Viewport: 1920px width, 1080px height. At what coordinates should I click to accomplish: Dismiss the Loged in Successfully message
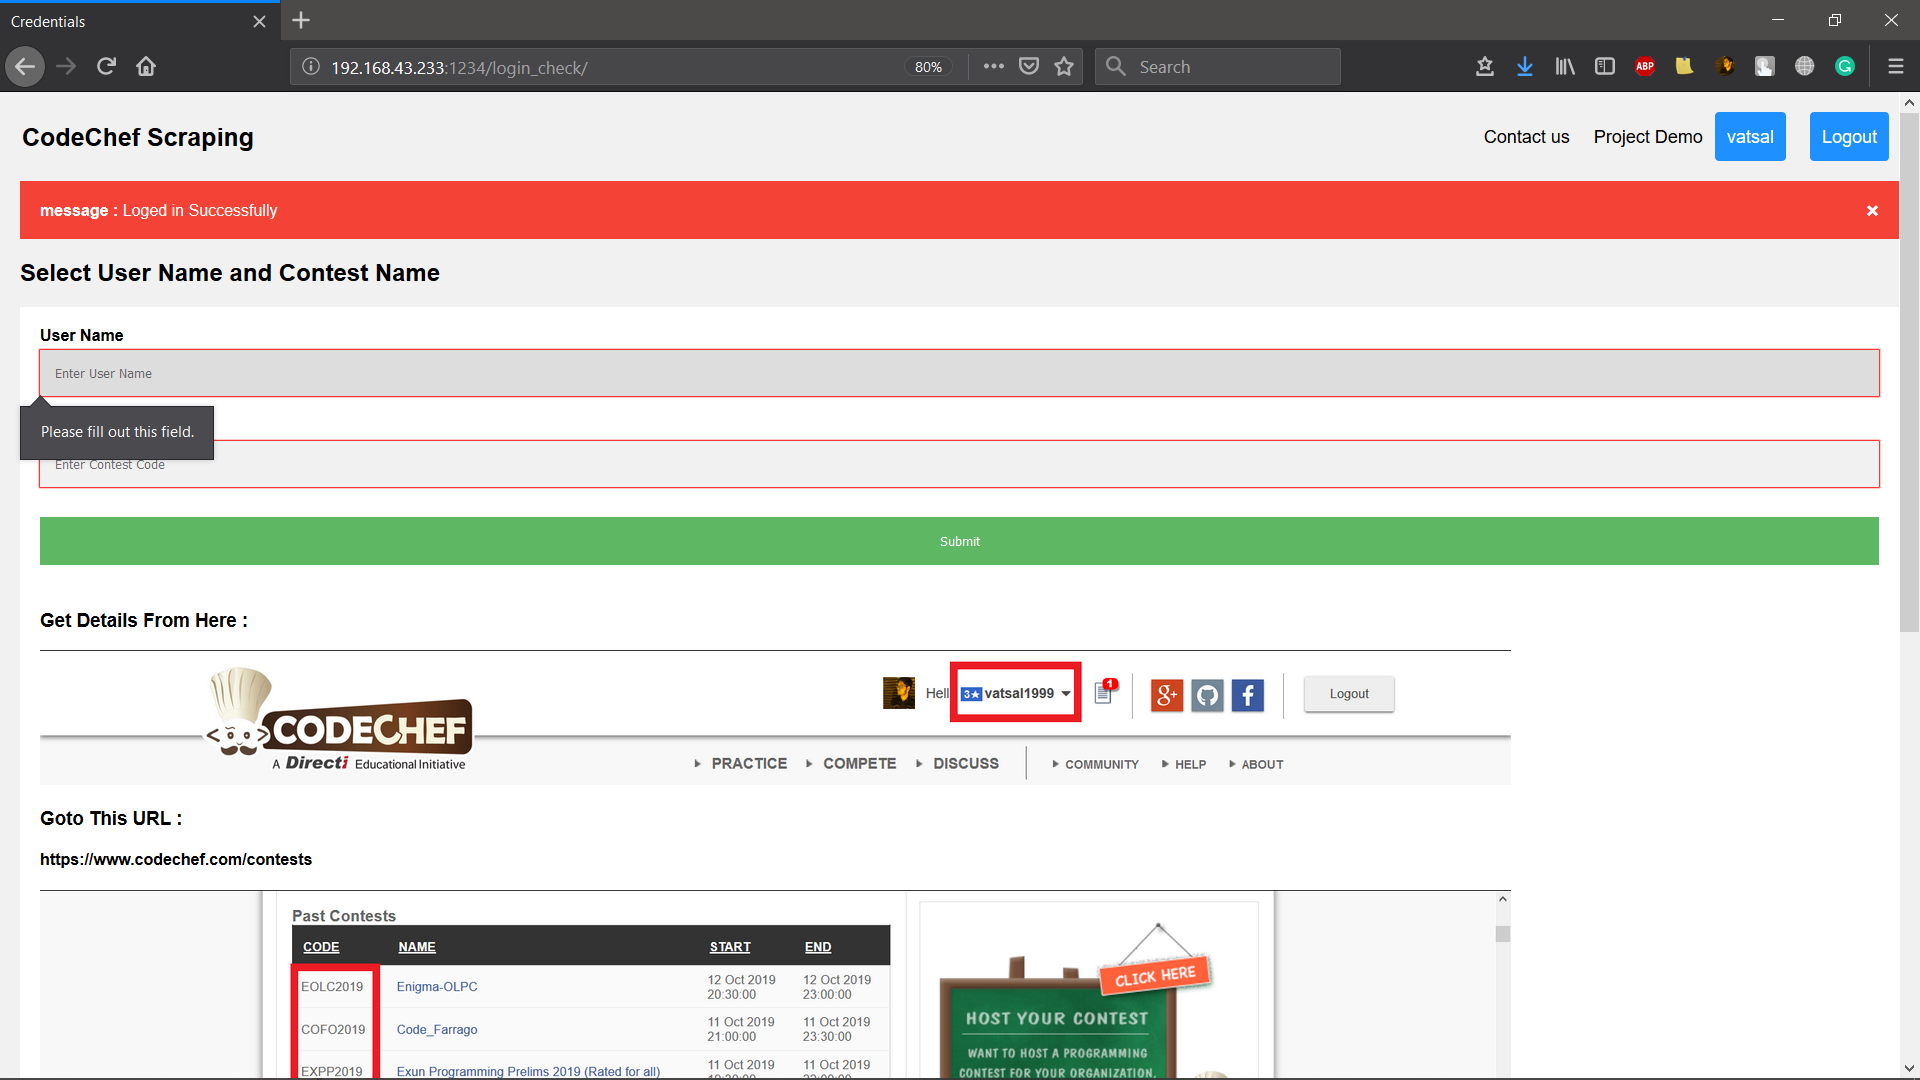click(x=1872, y=211)
